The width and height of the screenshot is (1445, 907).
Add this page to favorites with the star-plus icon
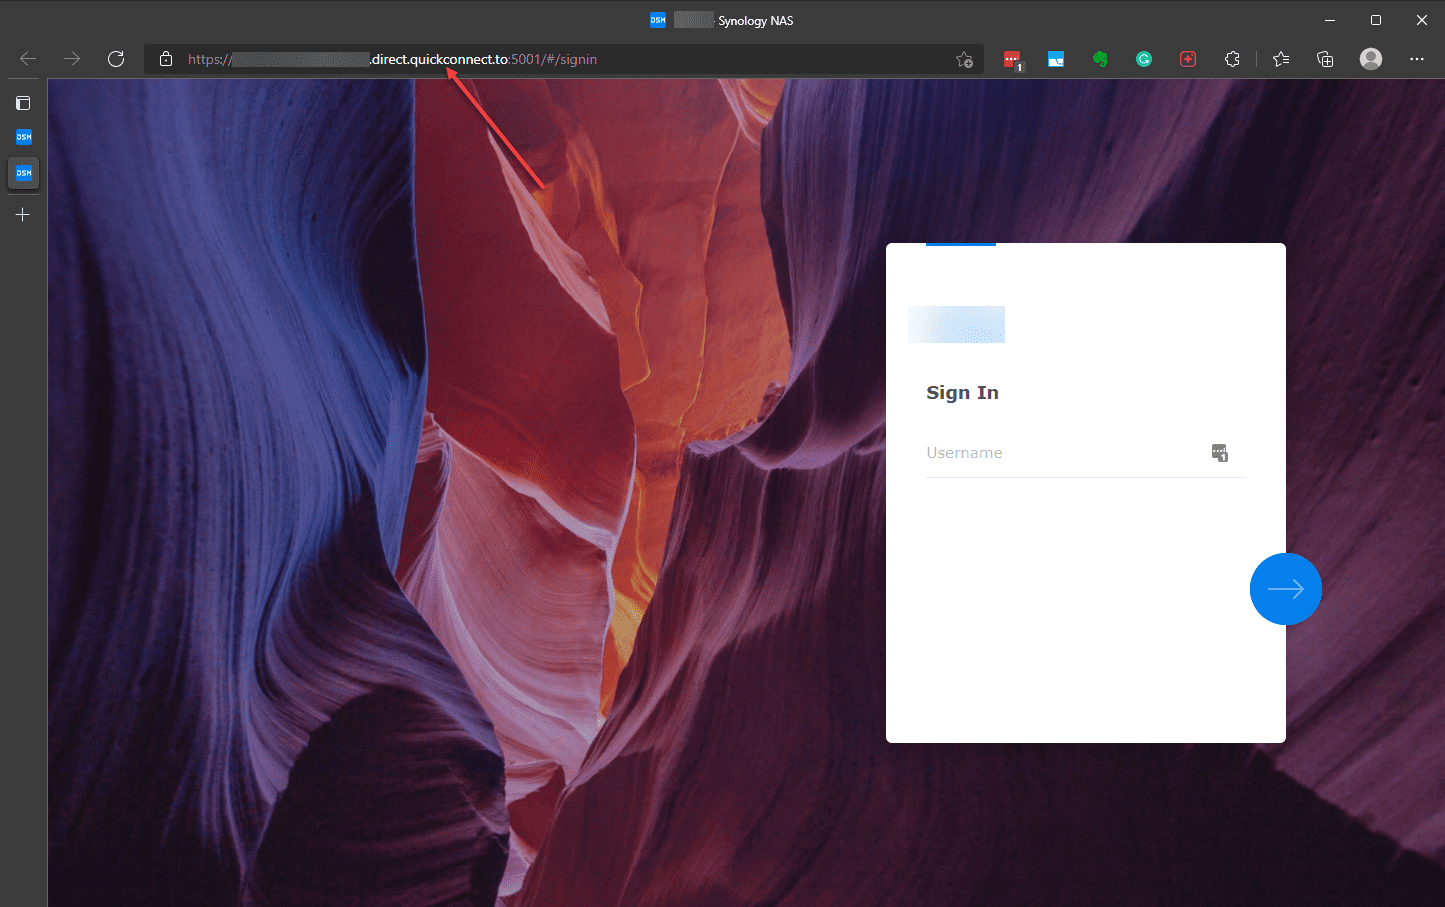[964, 59]
